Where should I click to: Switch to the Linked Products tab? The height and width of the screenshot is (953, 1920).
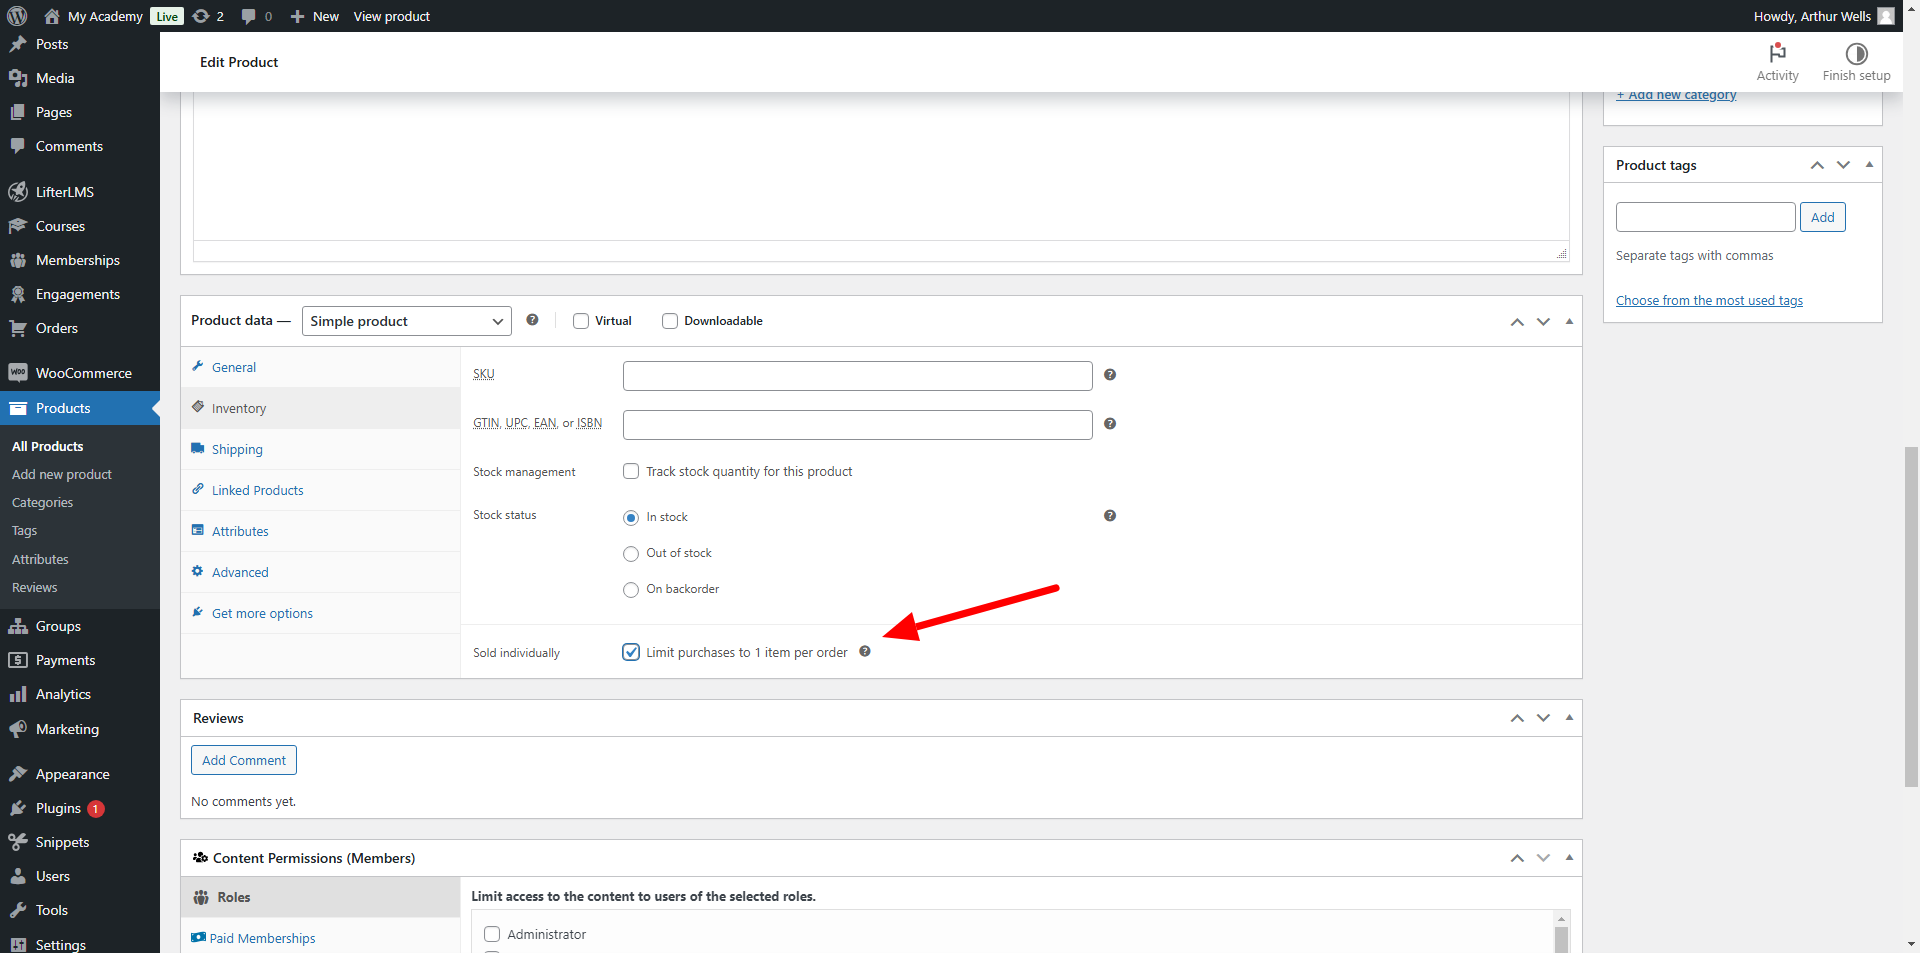pos(257,490)
